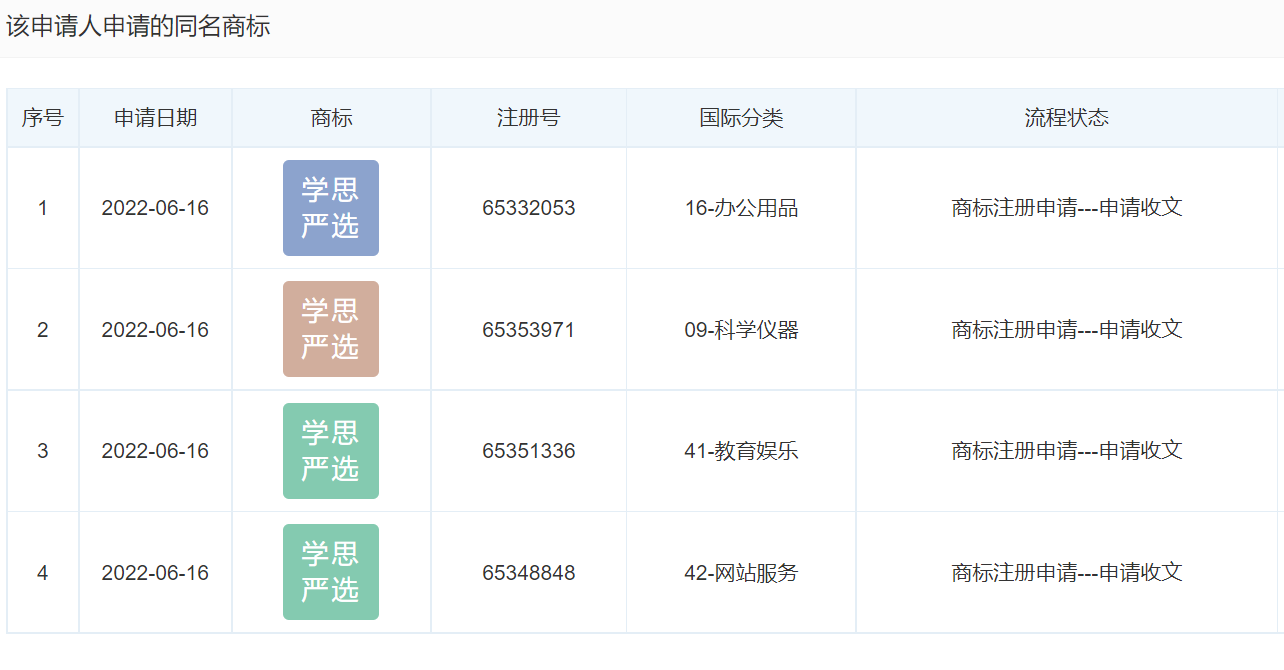Screen dimensions: 1284x670
Task: Click the 申请日期 column header
Action: point(155,118)
